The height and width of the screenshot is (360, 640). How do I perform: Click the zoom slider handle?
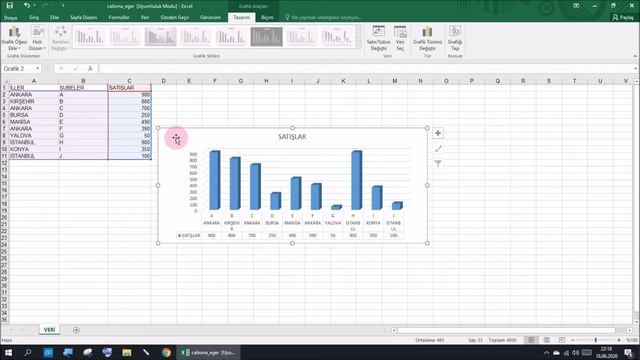click(596, 340)
